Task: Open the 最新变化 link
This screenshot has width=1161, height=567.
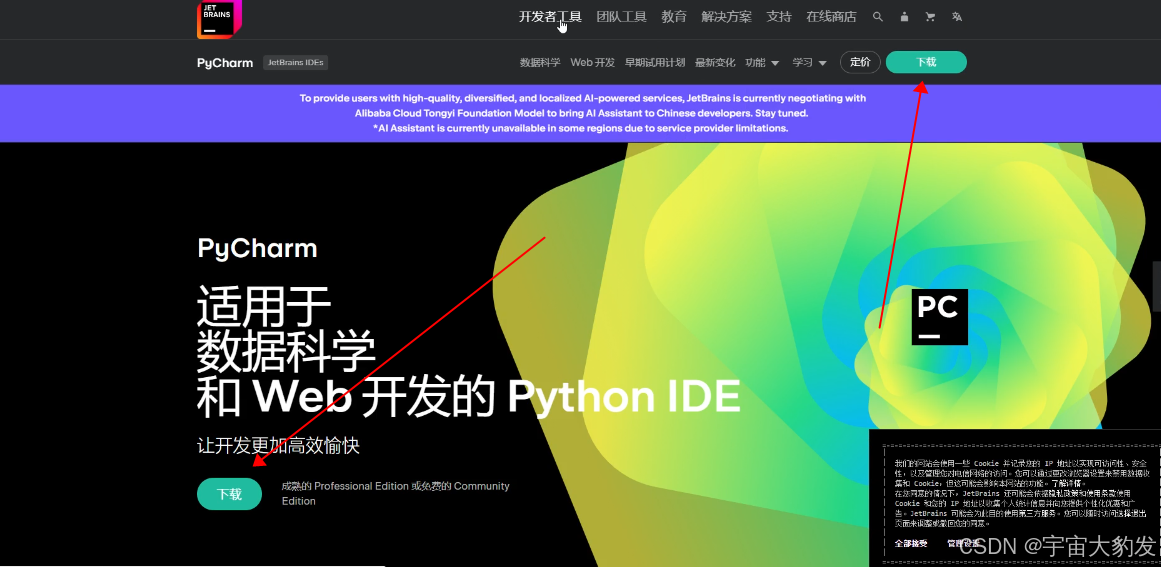Action: coord(715,63)
